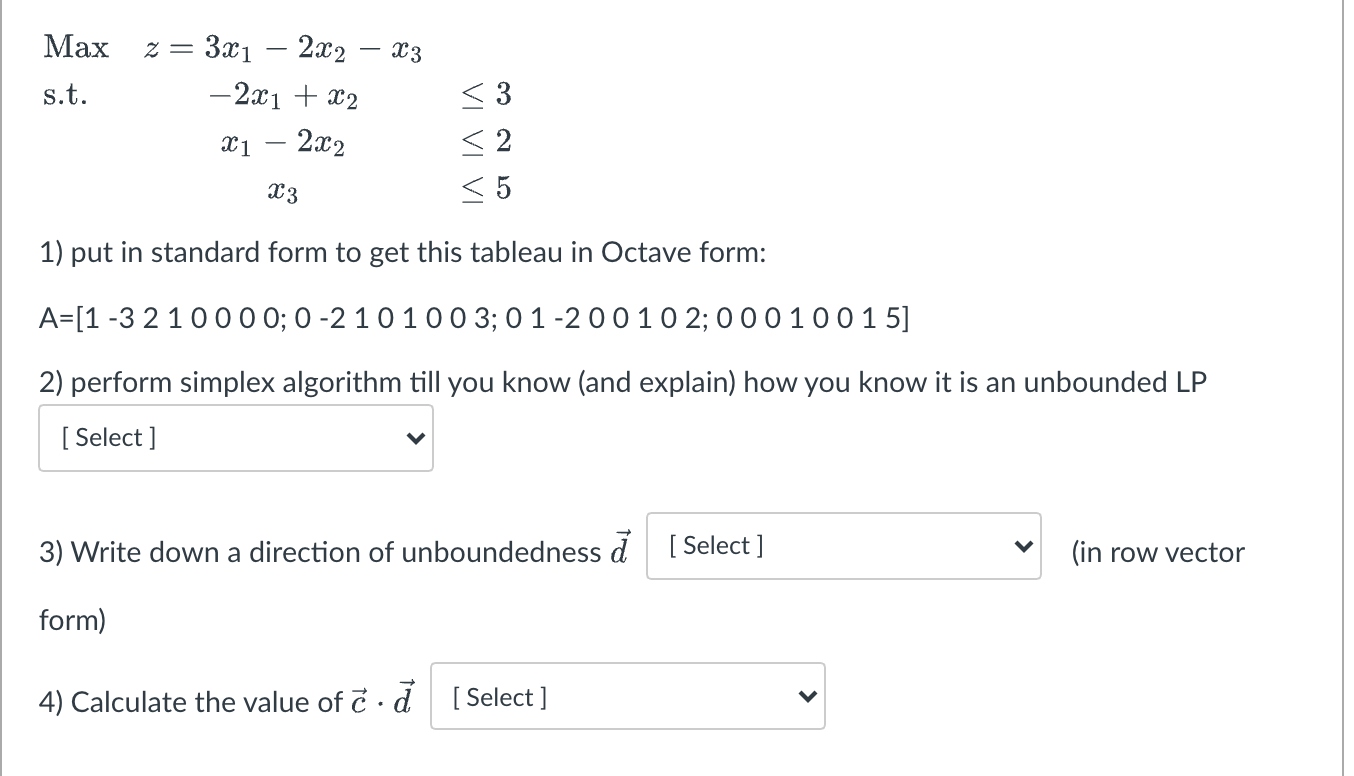This screenshot has width=1354, height=776.
Task: Click the Max z objective function line
Action: point(230,47)
